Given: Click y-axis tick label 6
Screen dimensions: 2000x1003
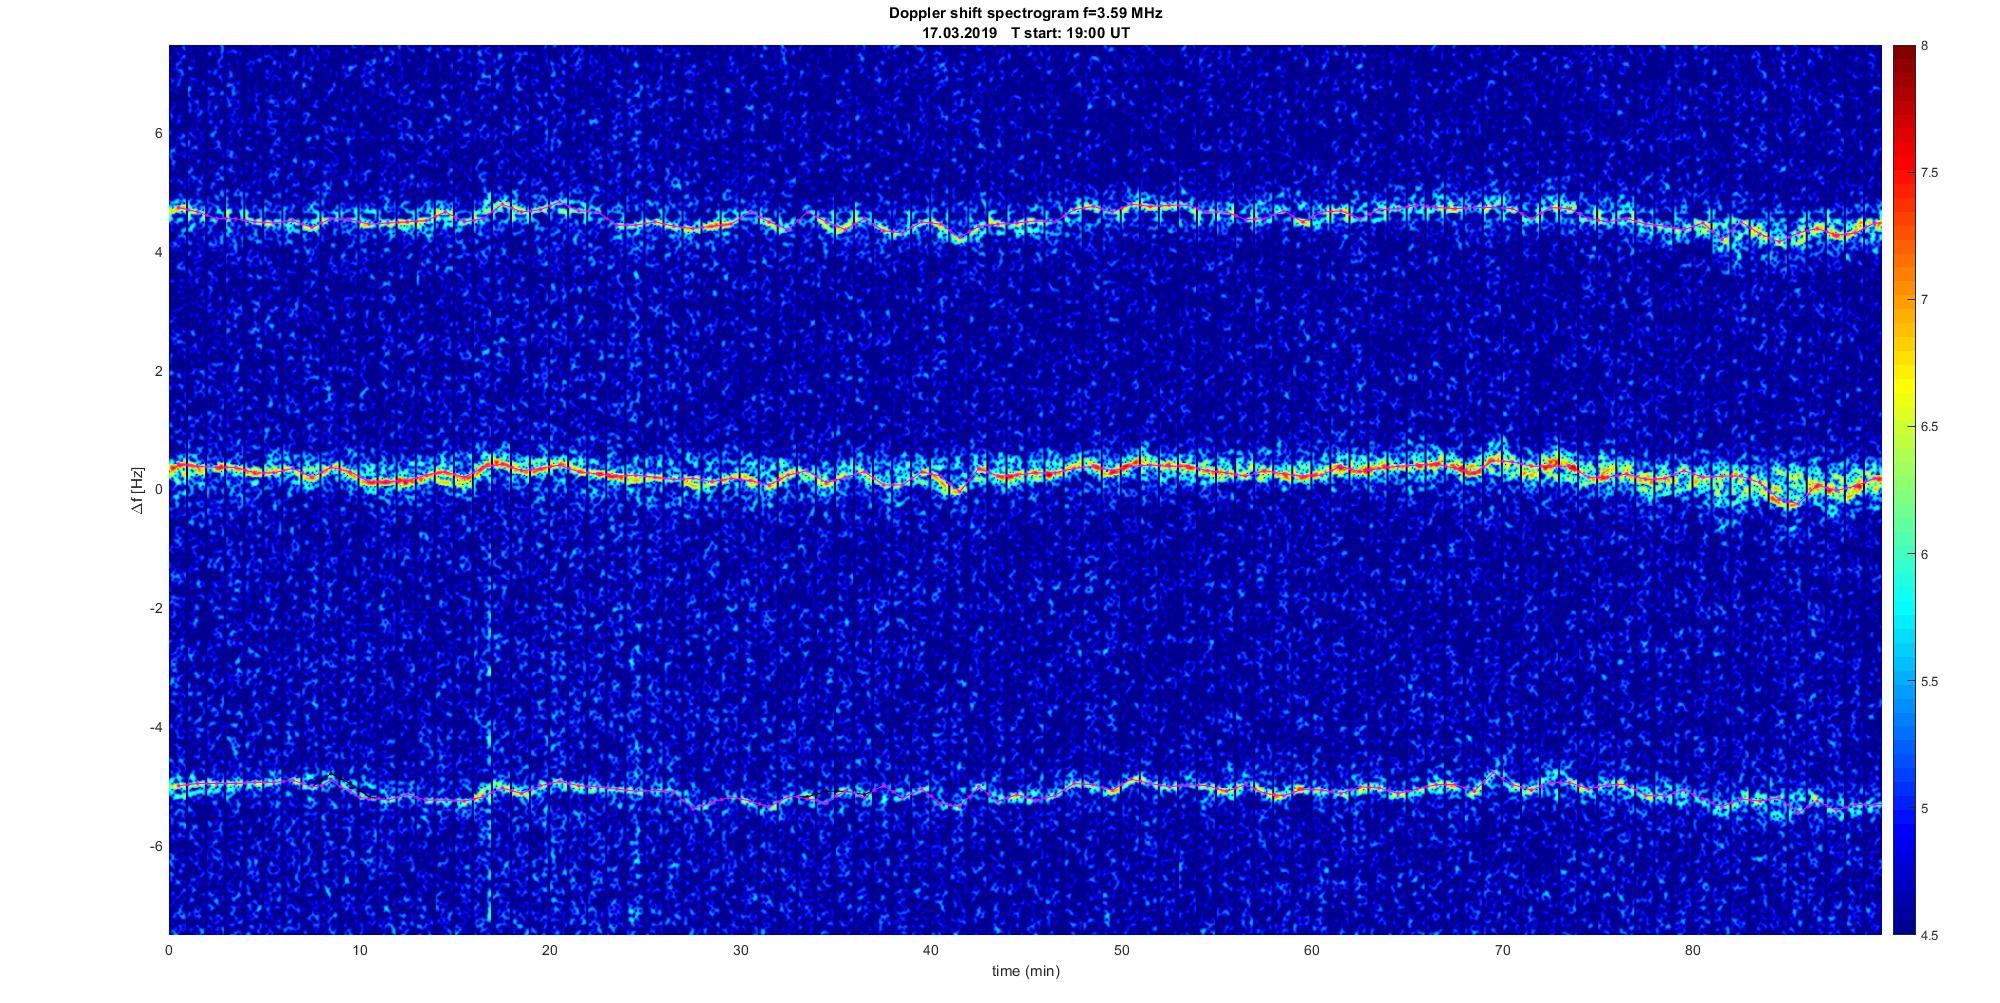Looking at the screenshot, I should [158, 134].
